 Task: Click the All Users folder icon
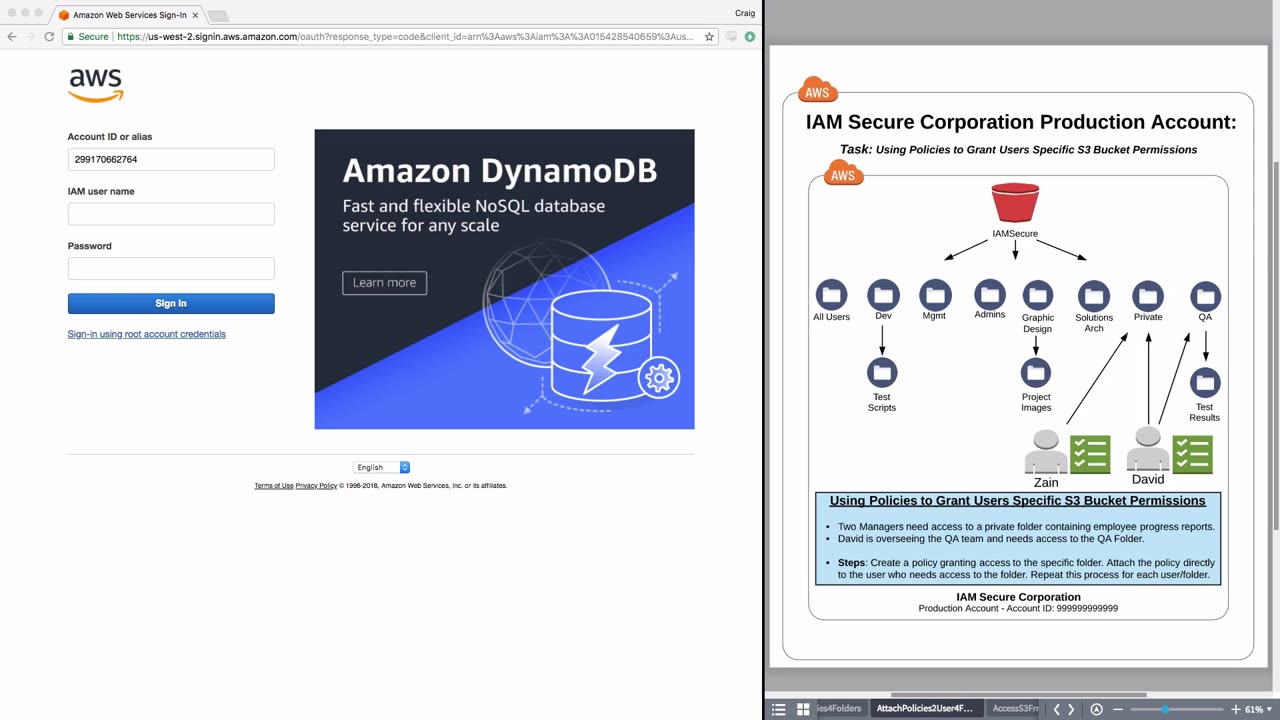[x=831, y=295]
